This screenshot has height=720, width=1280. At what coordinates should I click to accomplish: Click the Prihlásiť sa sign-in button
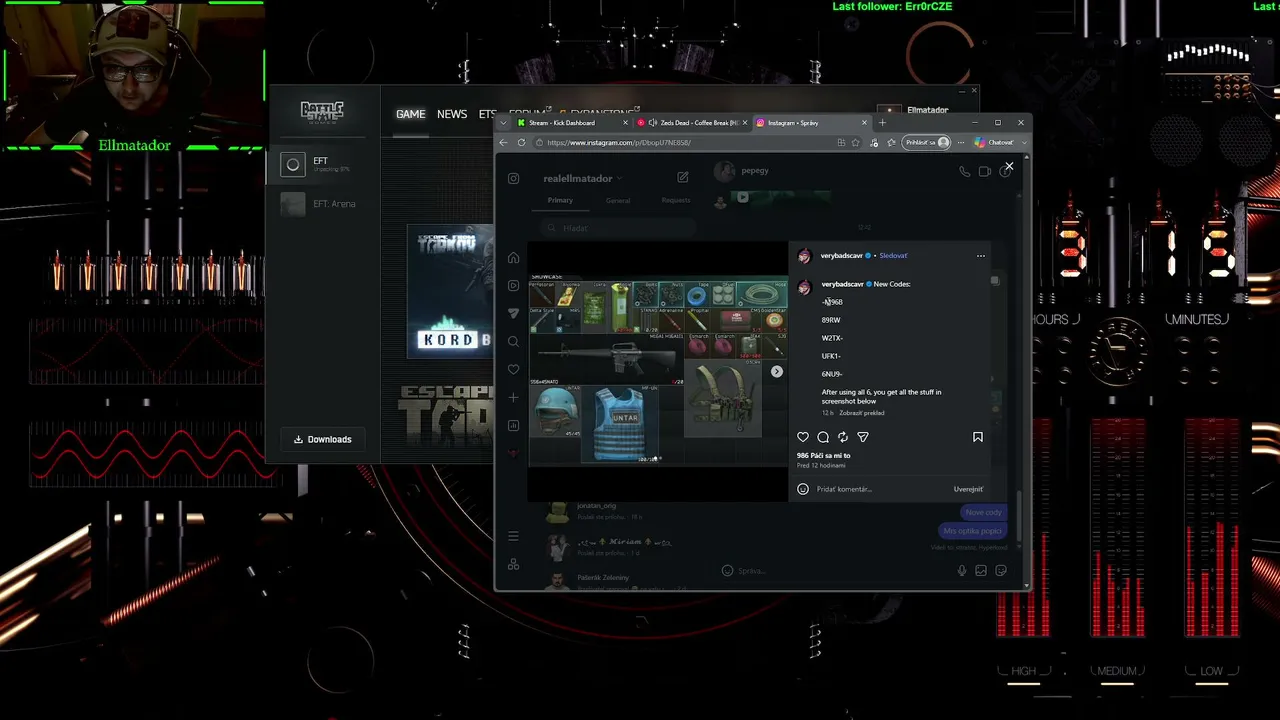(x=927, y=143)
